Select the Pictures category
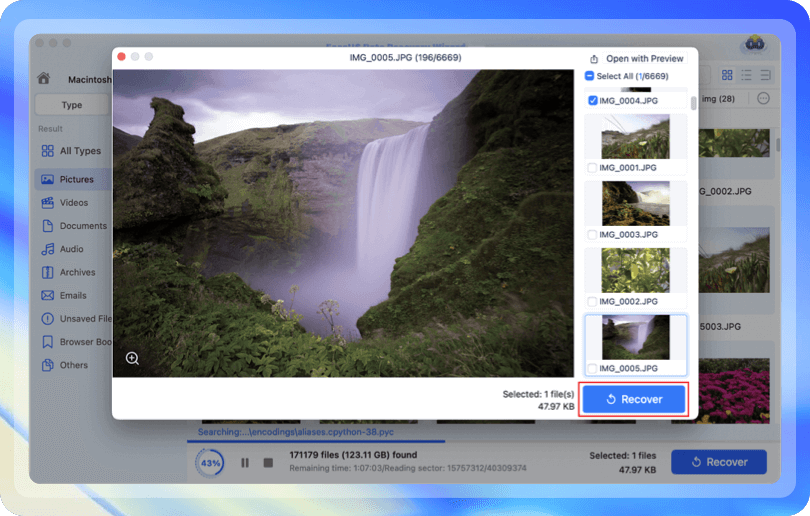 coord(73,179)
